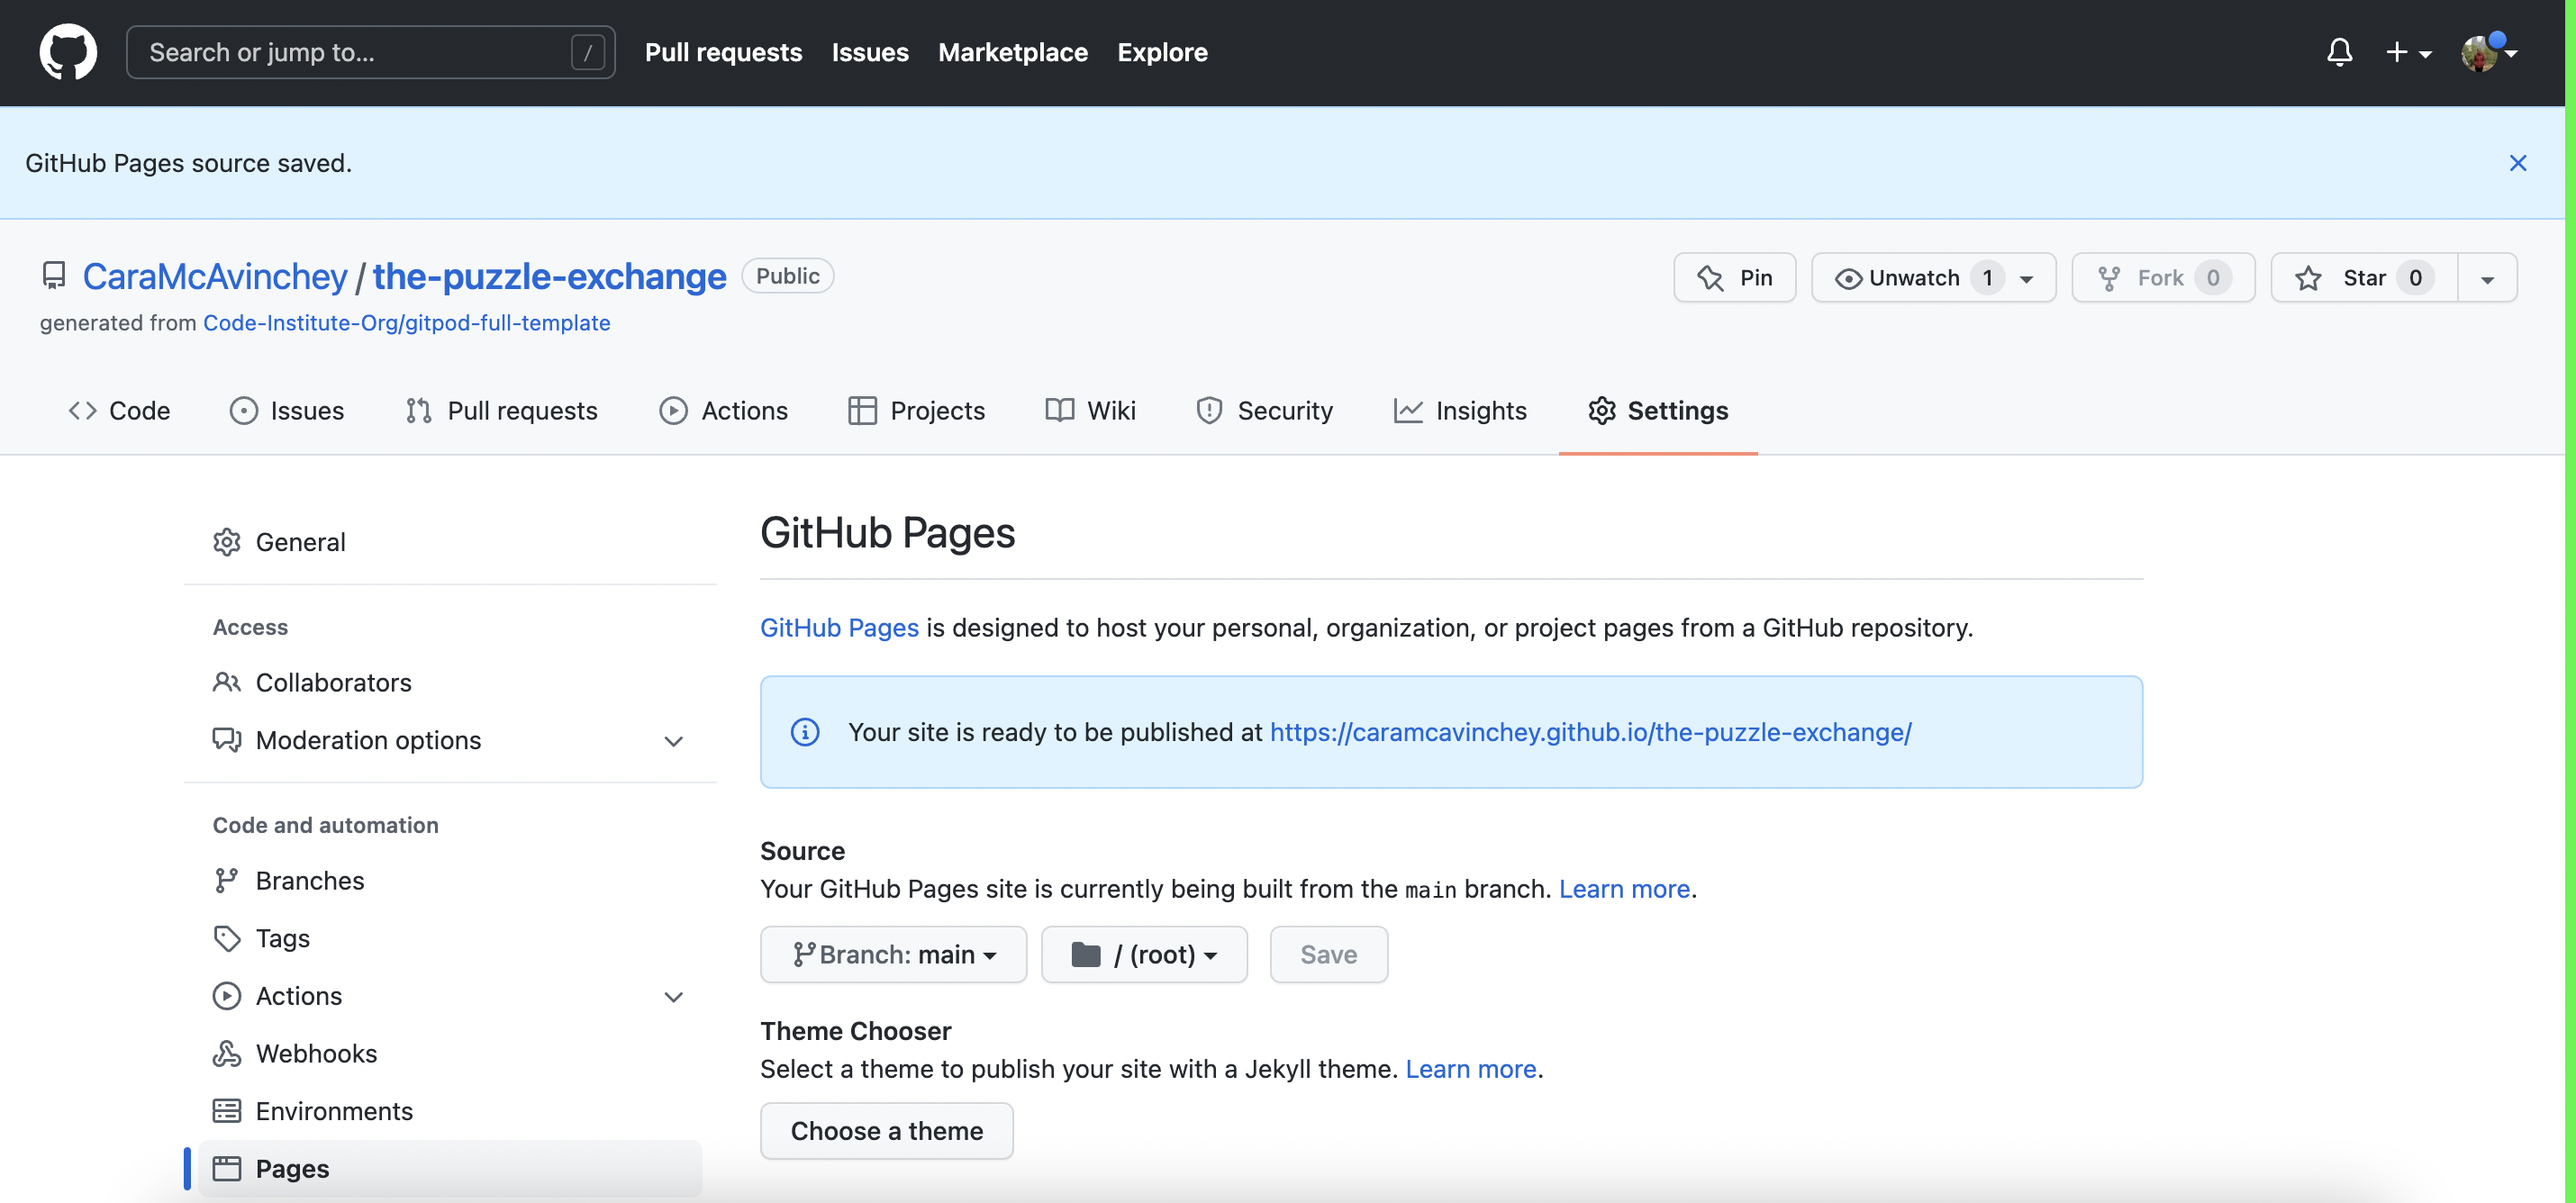Open Tags settings
The image size is (2576, 1203).
click(x=450, y=938)
